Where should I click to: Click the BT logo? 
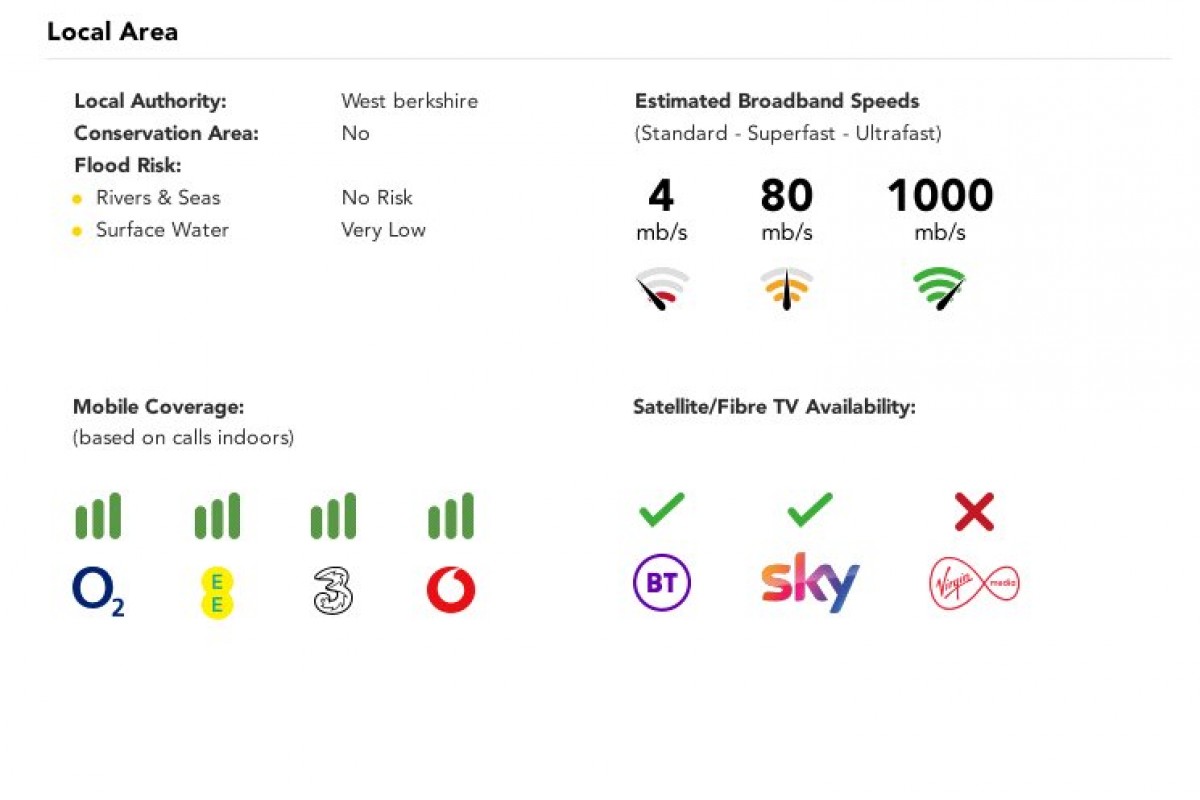point(662,583)
